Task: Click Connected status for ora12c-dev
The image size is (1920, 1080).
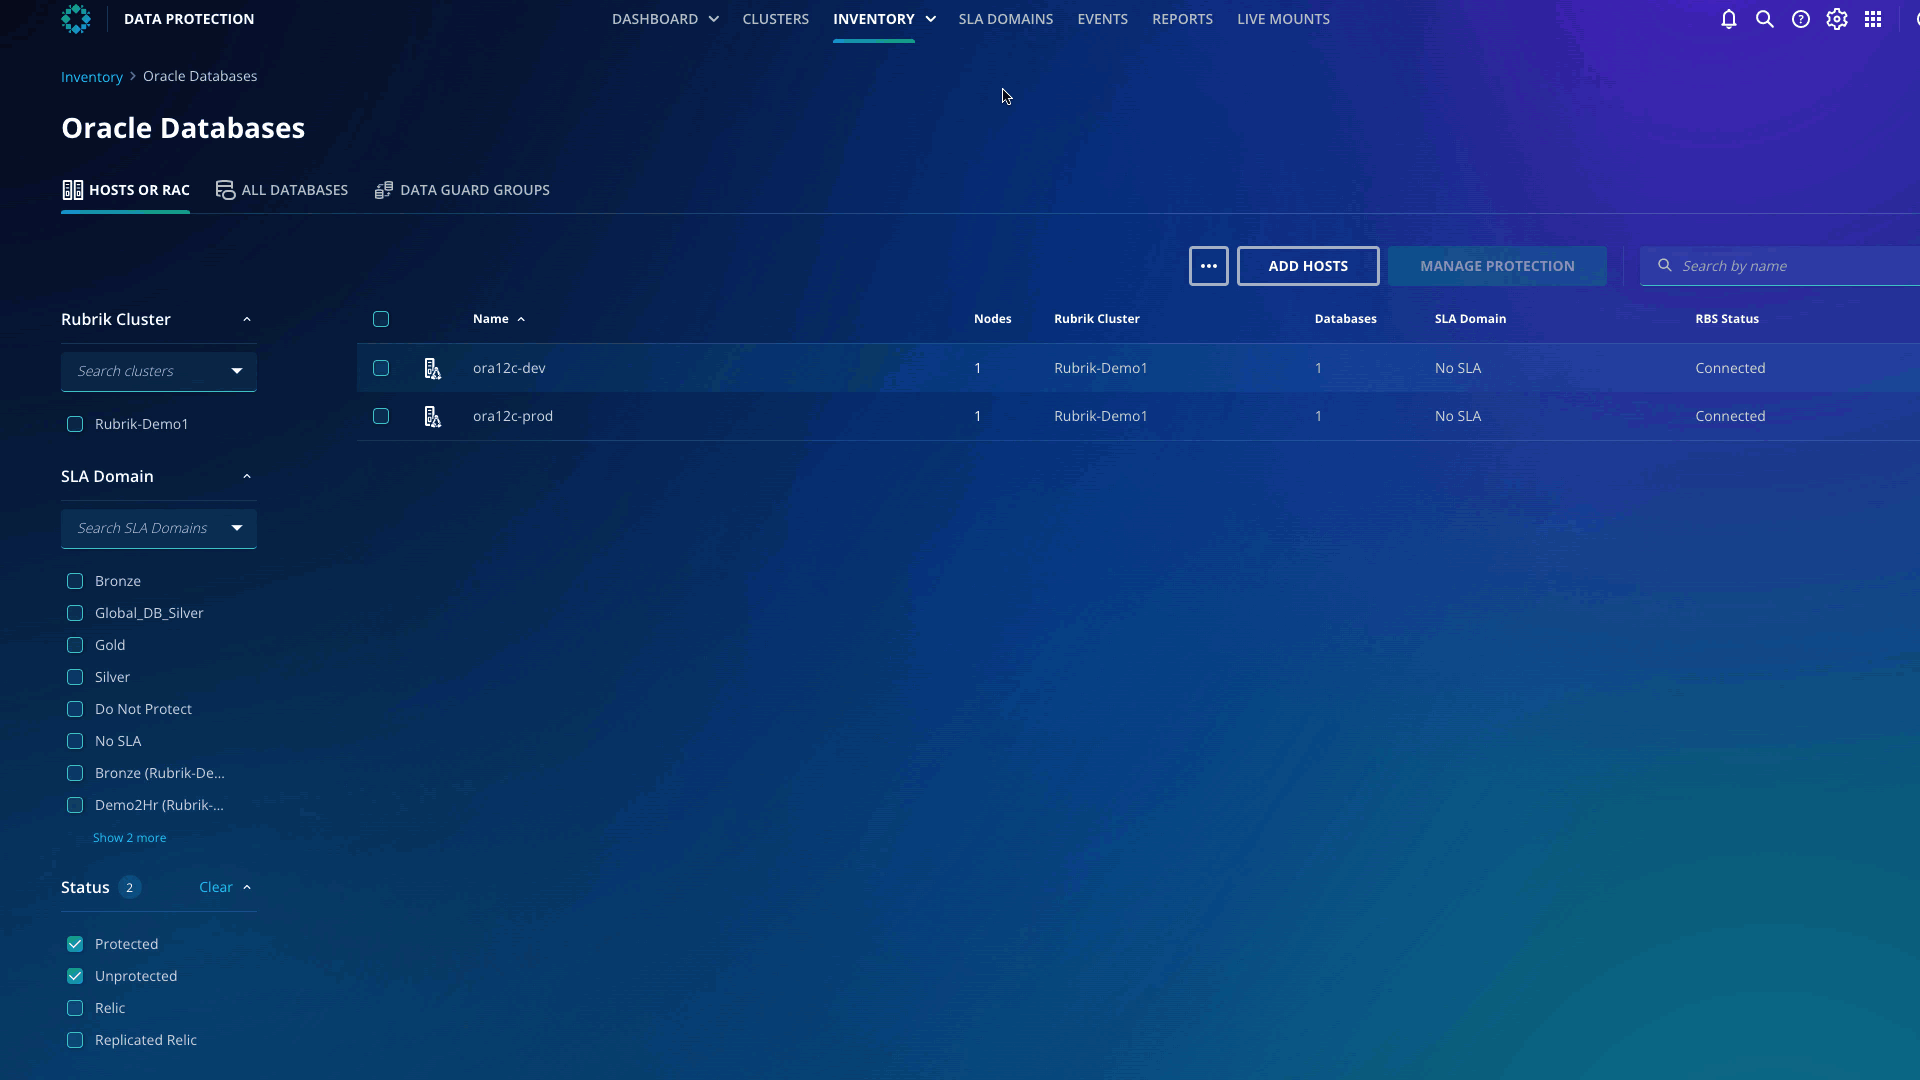Action: (x=1730, y=368)
